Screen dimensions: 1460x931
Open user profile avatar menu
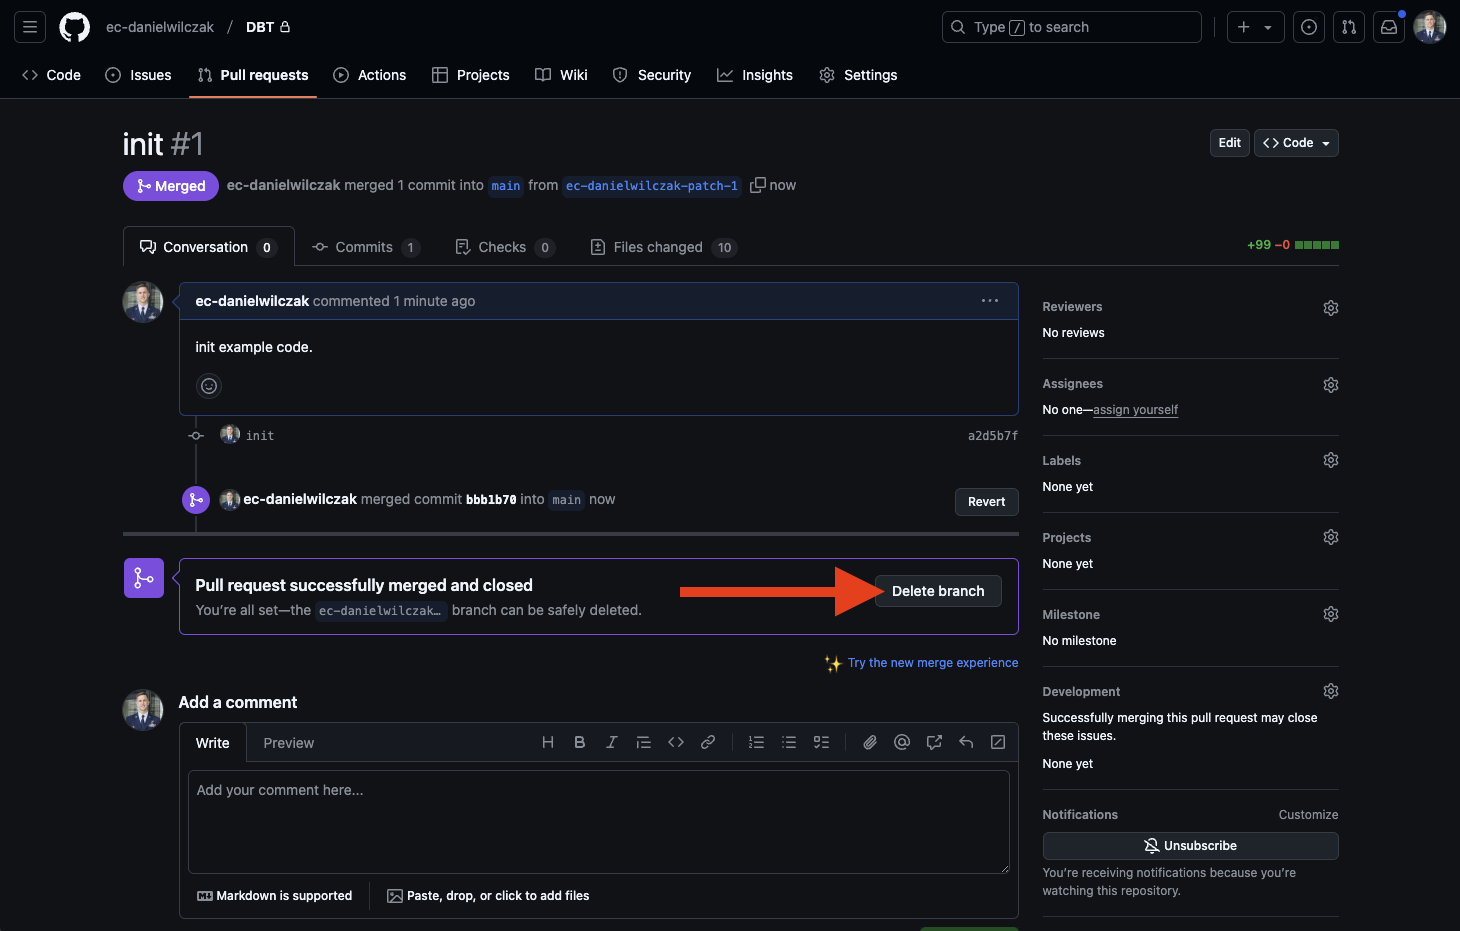pyautogui.click(x=1430, y=27)
